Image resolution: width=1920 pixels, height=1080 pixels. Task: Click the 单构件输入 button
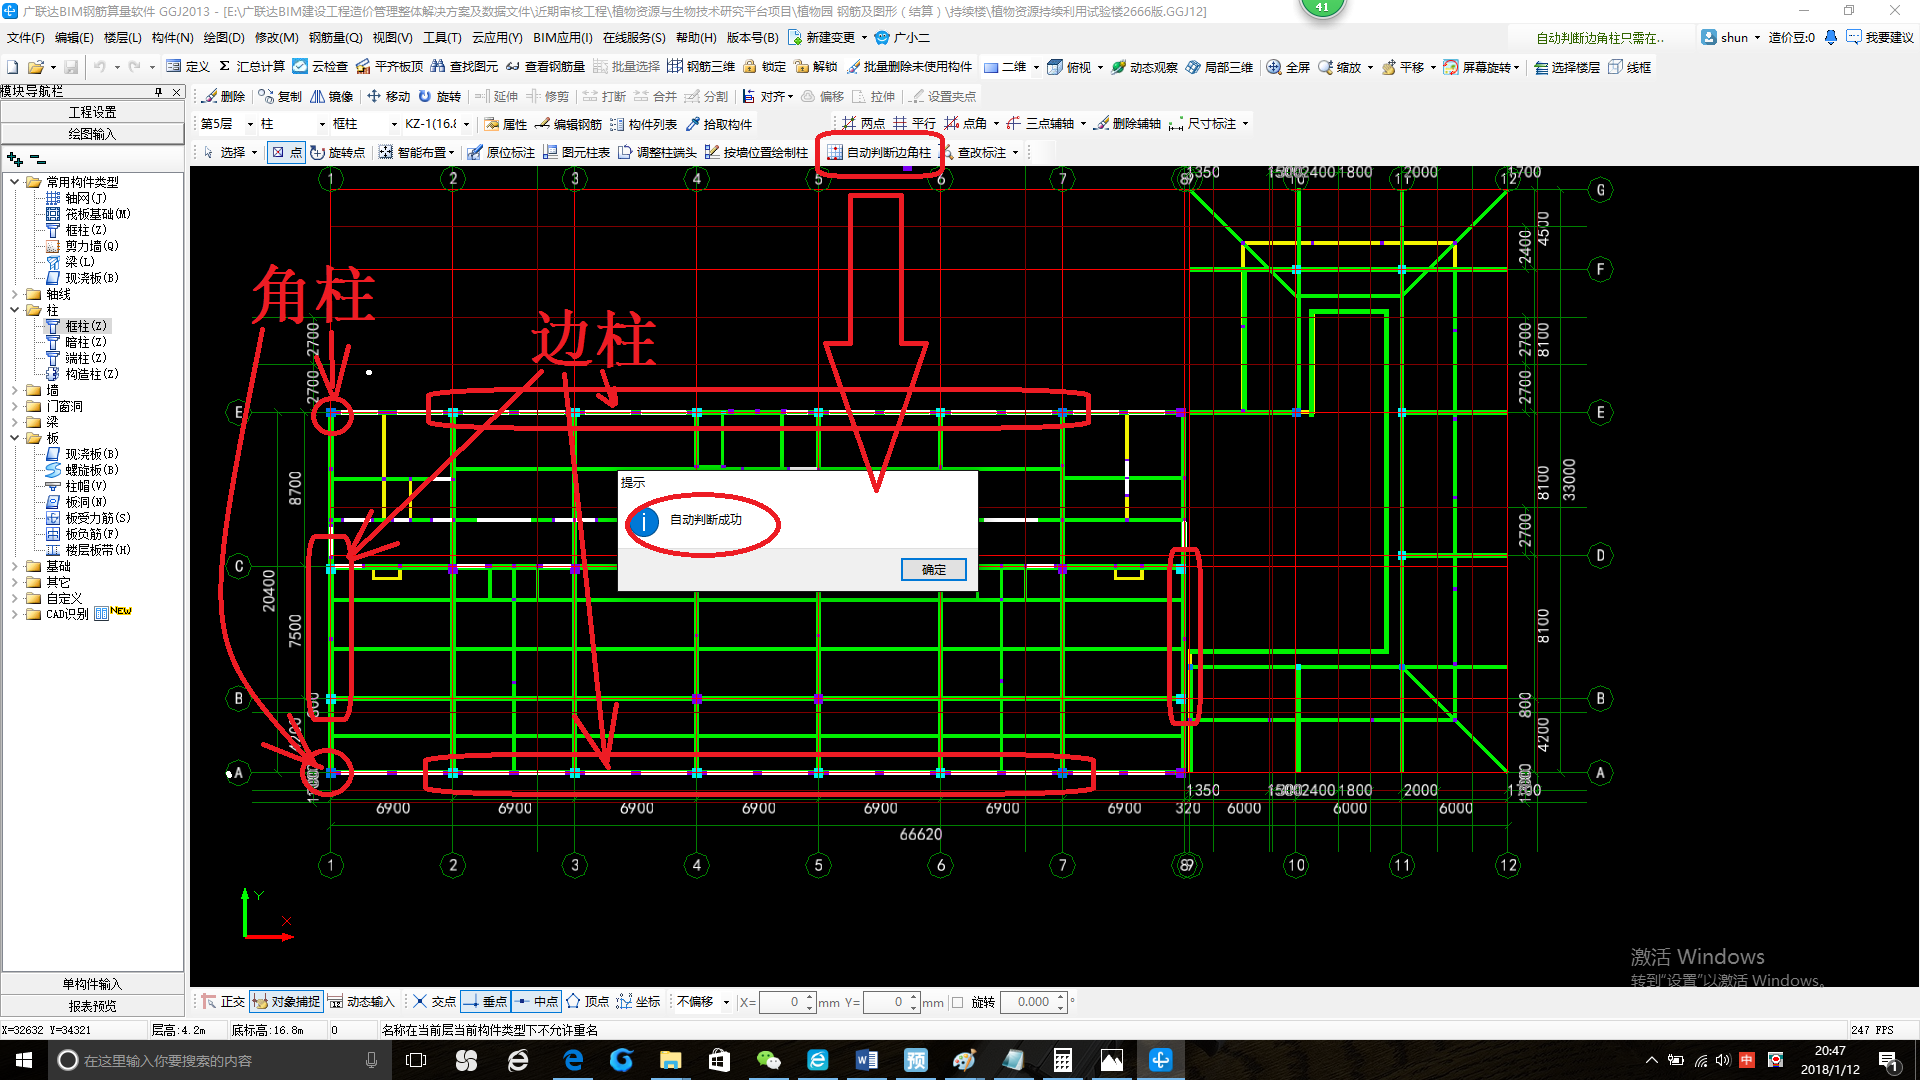[92, 984]
